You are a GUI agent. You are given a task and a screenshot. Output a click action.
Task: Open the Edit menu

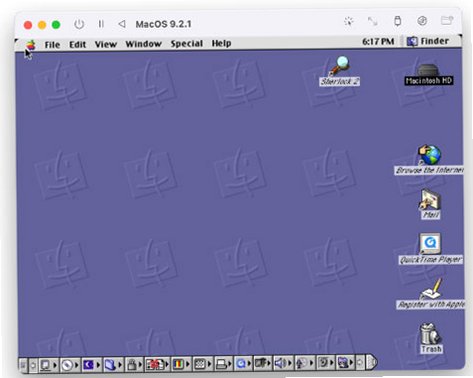point(78,44)
